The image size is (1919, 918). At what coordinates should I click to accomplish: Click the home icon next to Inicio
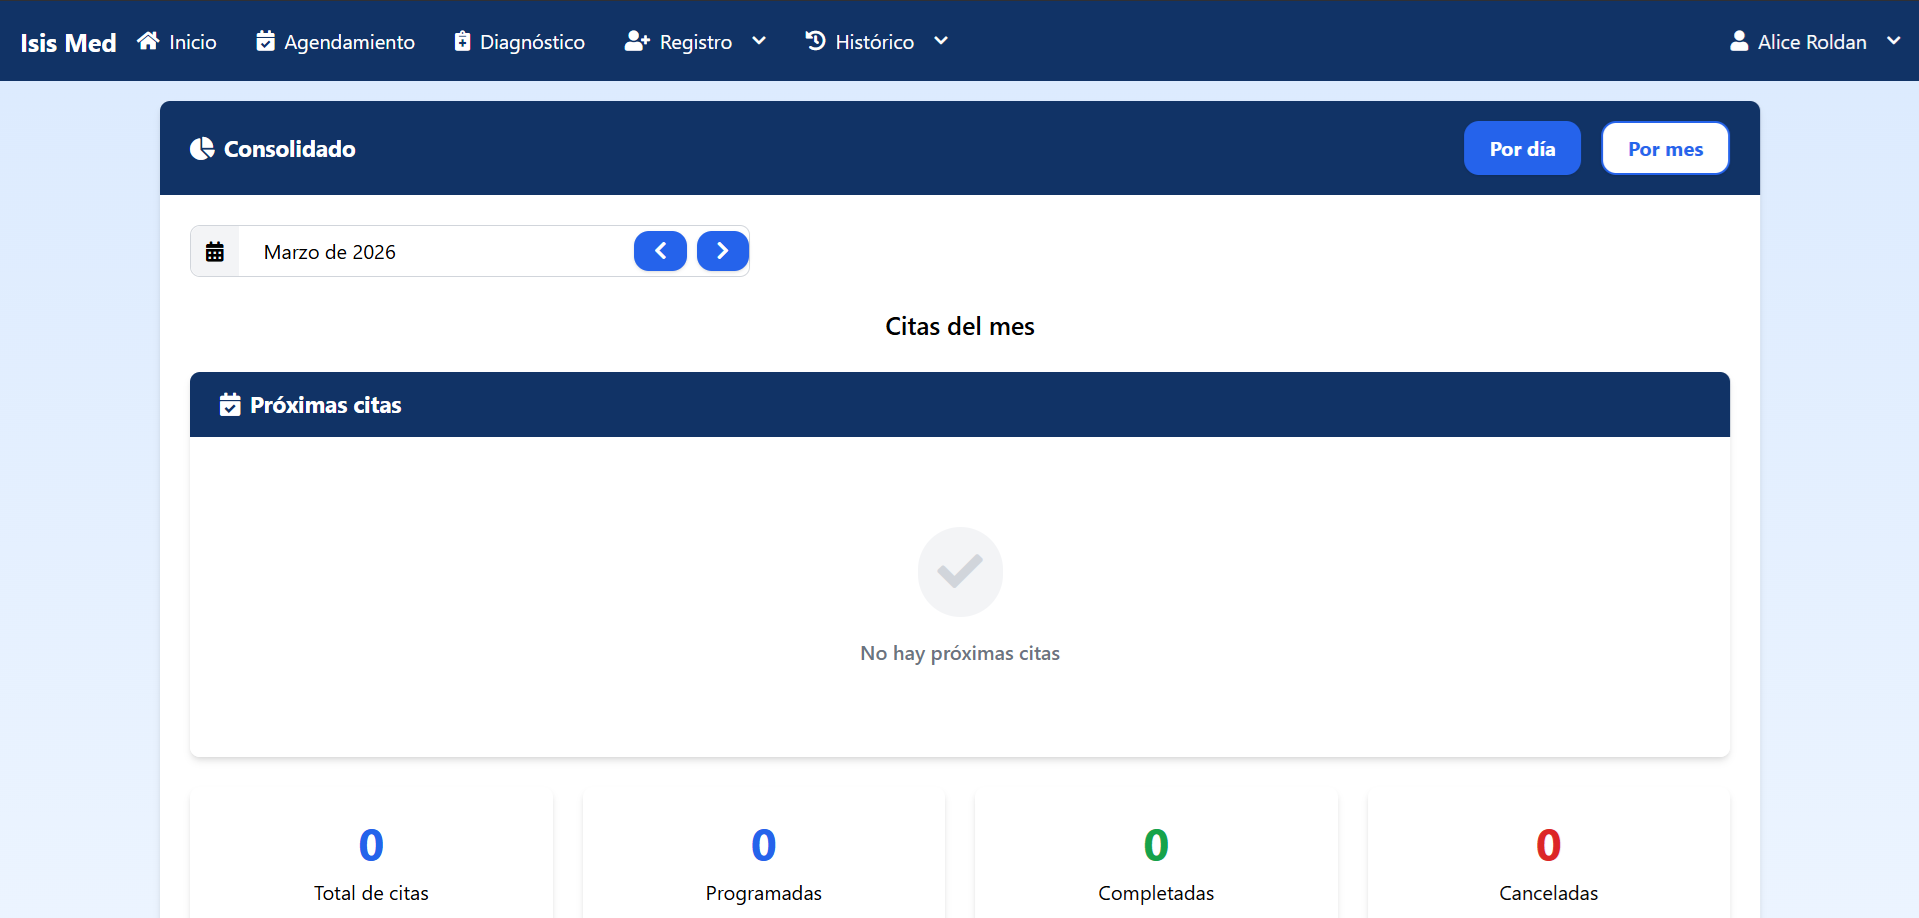pyautogui.click(x=148, y=41)
